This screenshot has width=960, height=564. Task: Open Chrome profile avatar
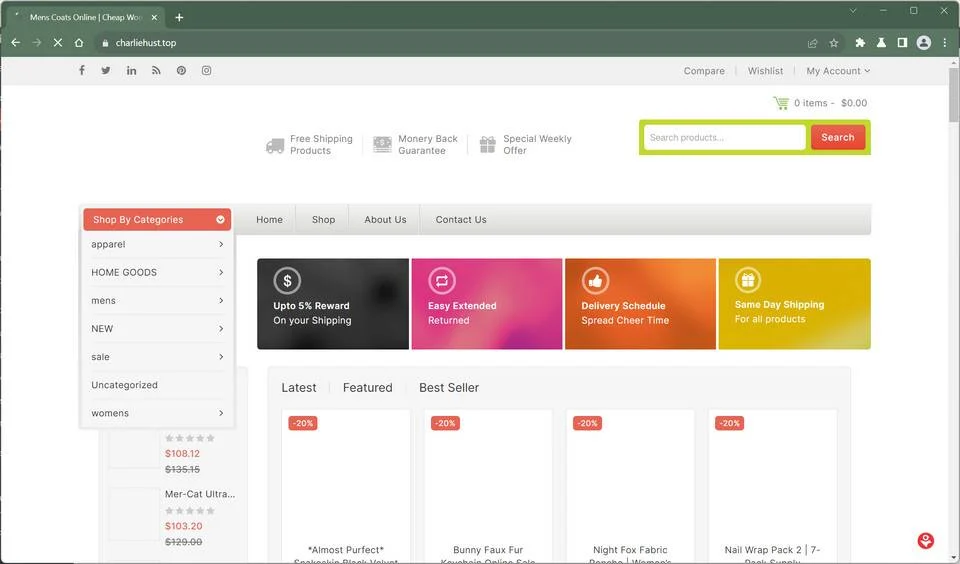pyautogui.click(x=924, y=43)
